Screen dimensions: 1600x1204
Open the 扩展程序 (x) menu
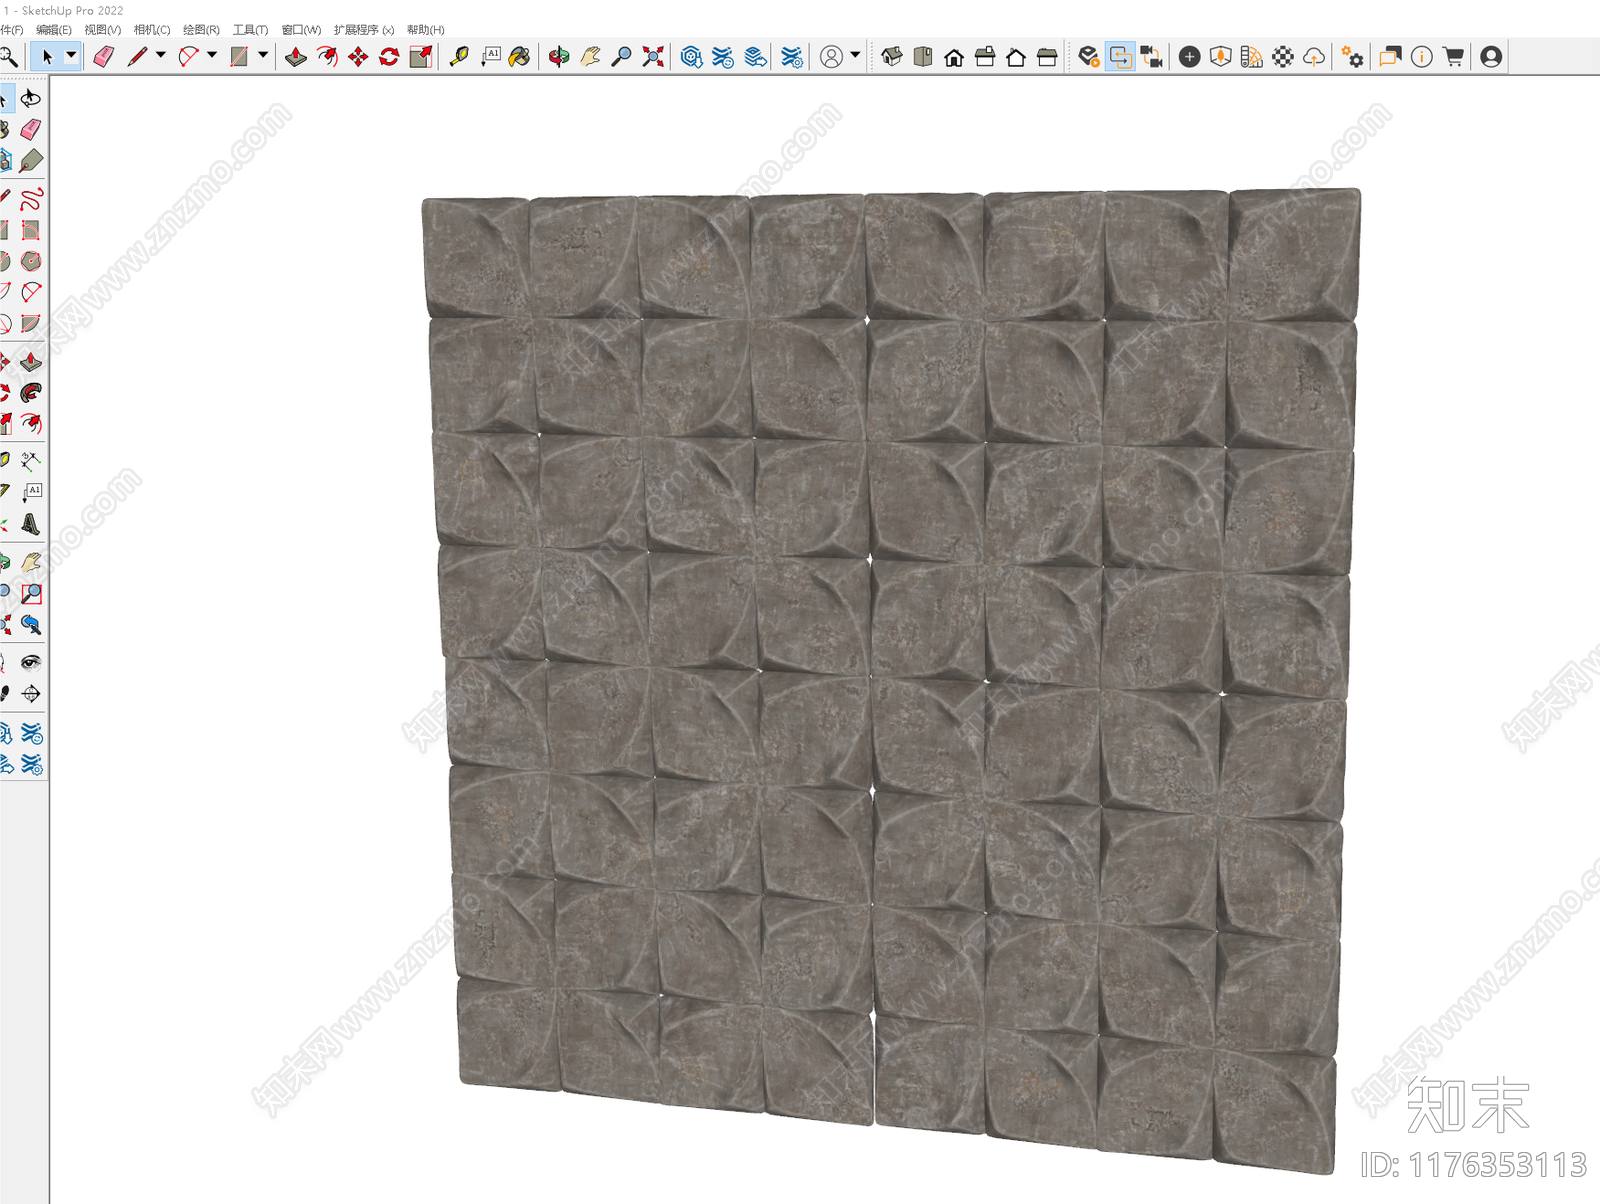tap(364, 30)
